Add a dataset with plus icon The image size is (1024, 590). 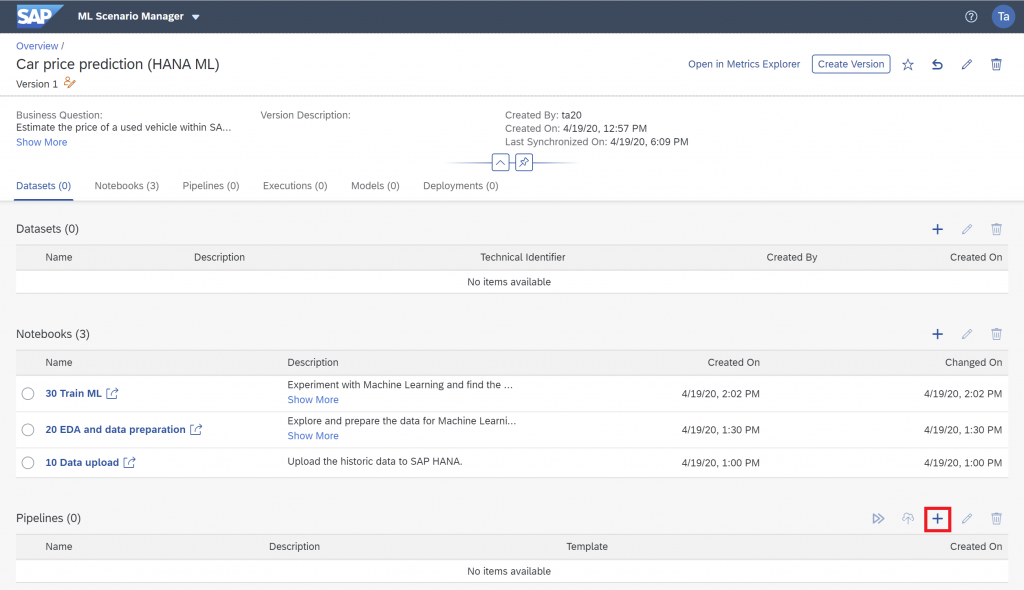click(937, 229)
